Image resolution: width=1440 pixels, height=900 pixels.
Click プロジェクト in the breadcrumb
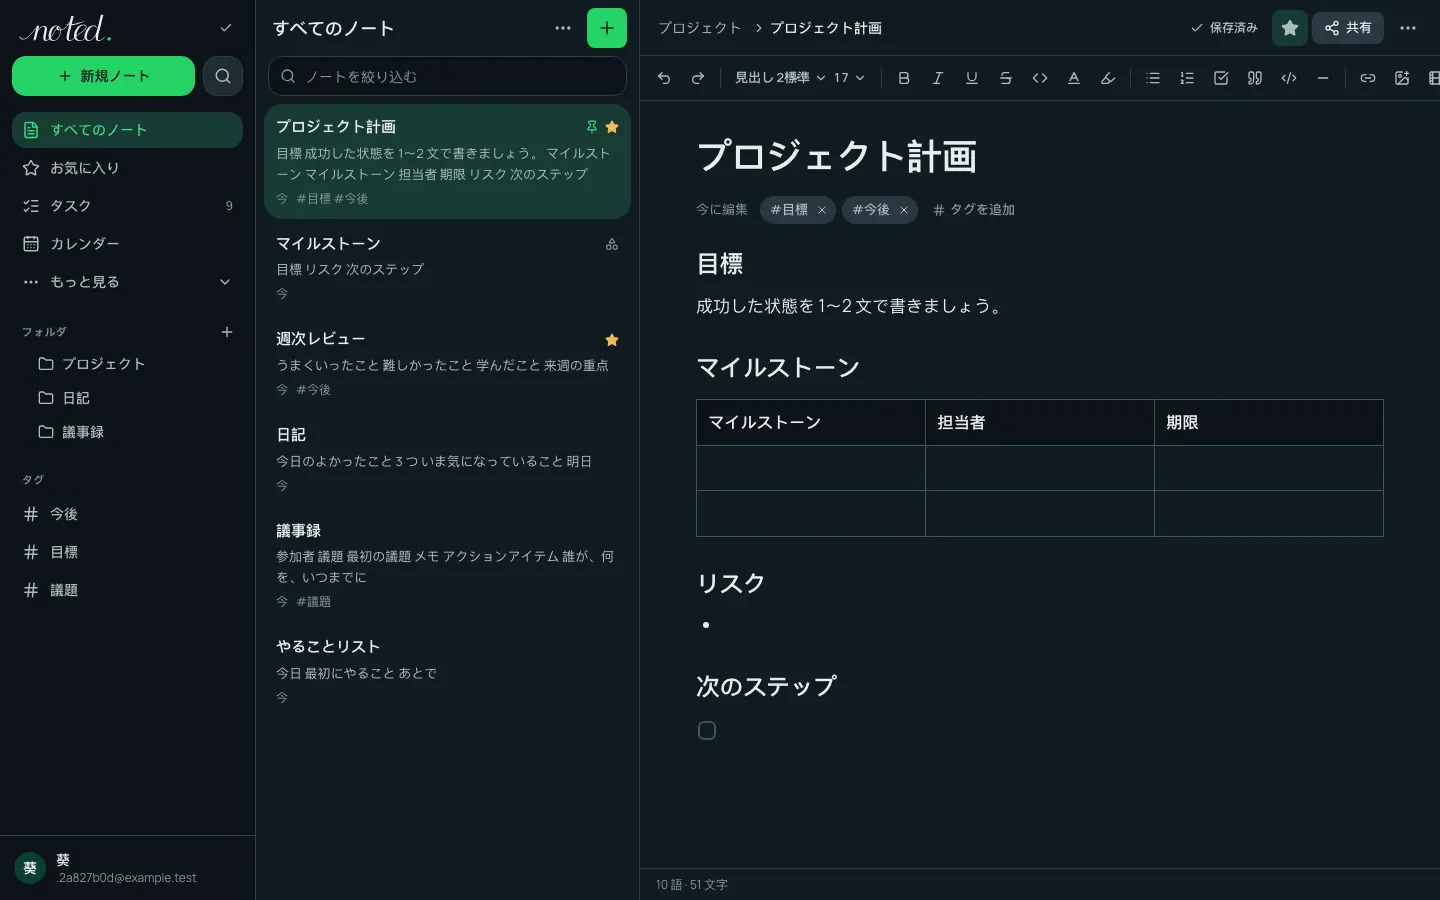click(700, 28)
